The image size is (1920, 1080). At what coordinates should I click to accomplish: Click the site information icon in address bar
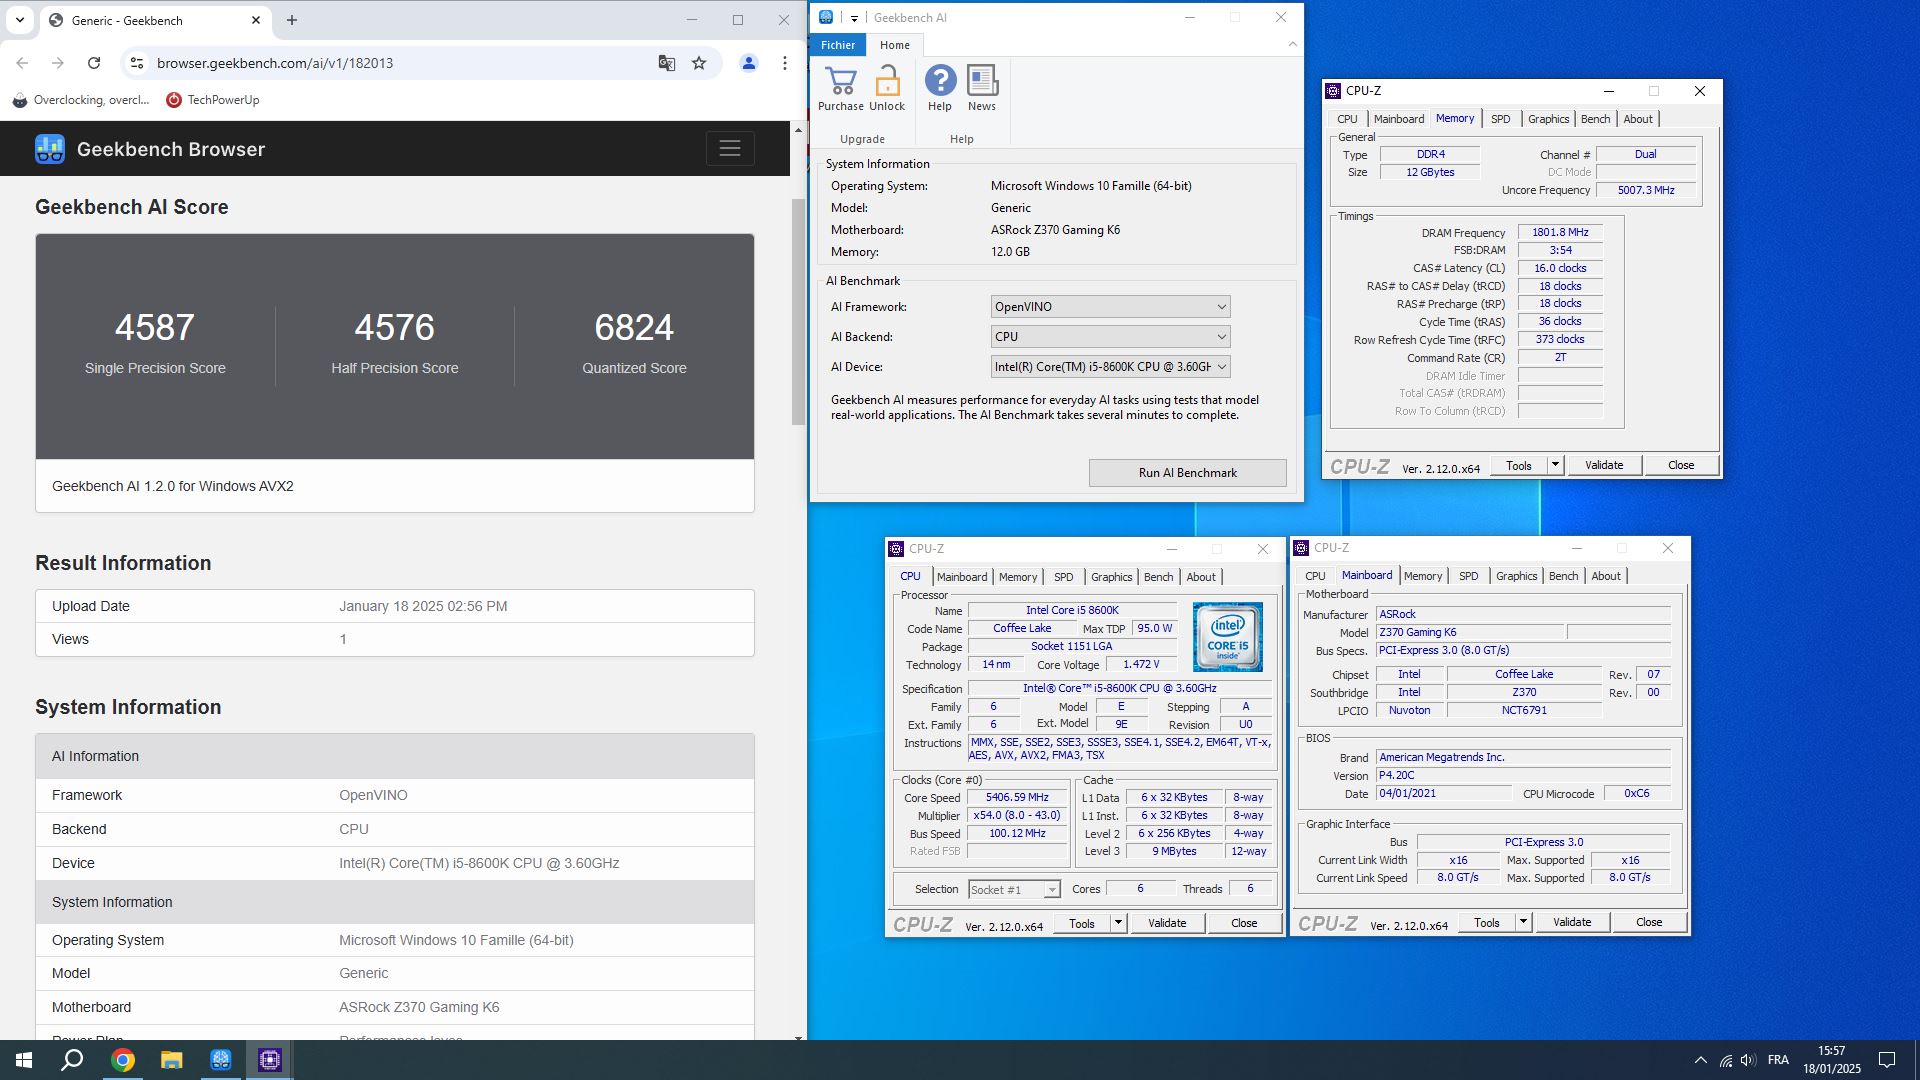137,63
